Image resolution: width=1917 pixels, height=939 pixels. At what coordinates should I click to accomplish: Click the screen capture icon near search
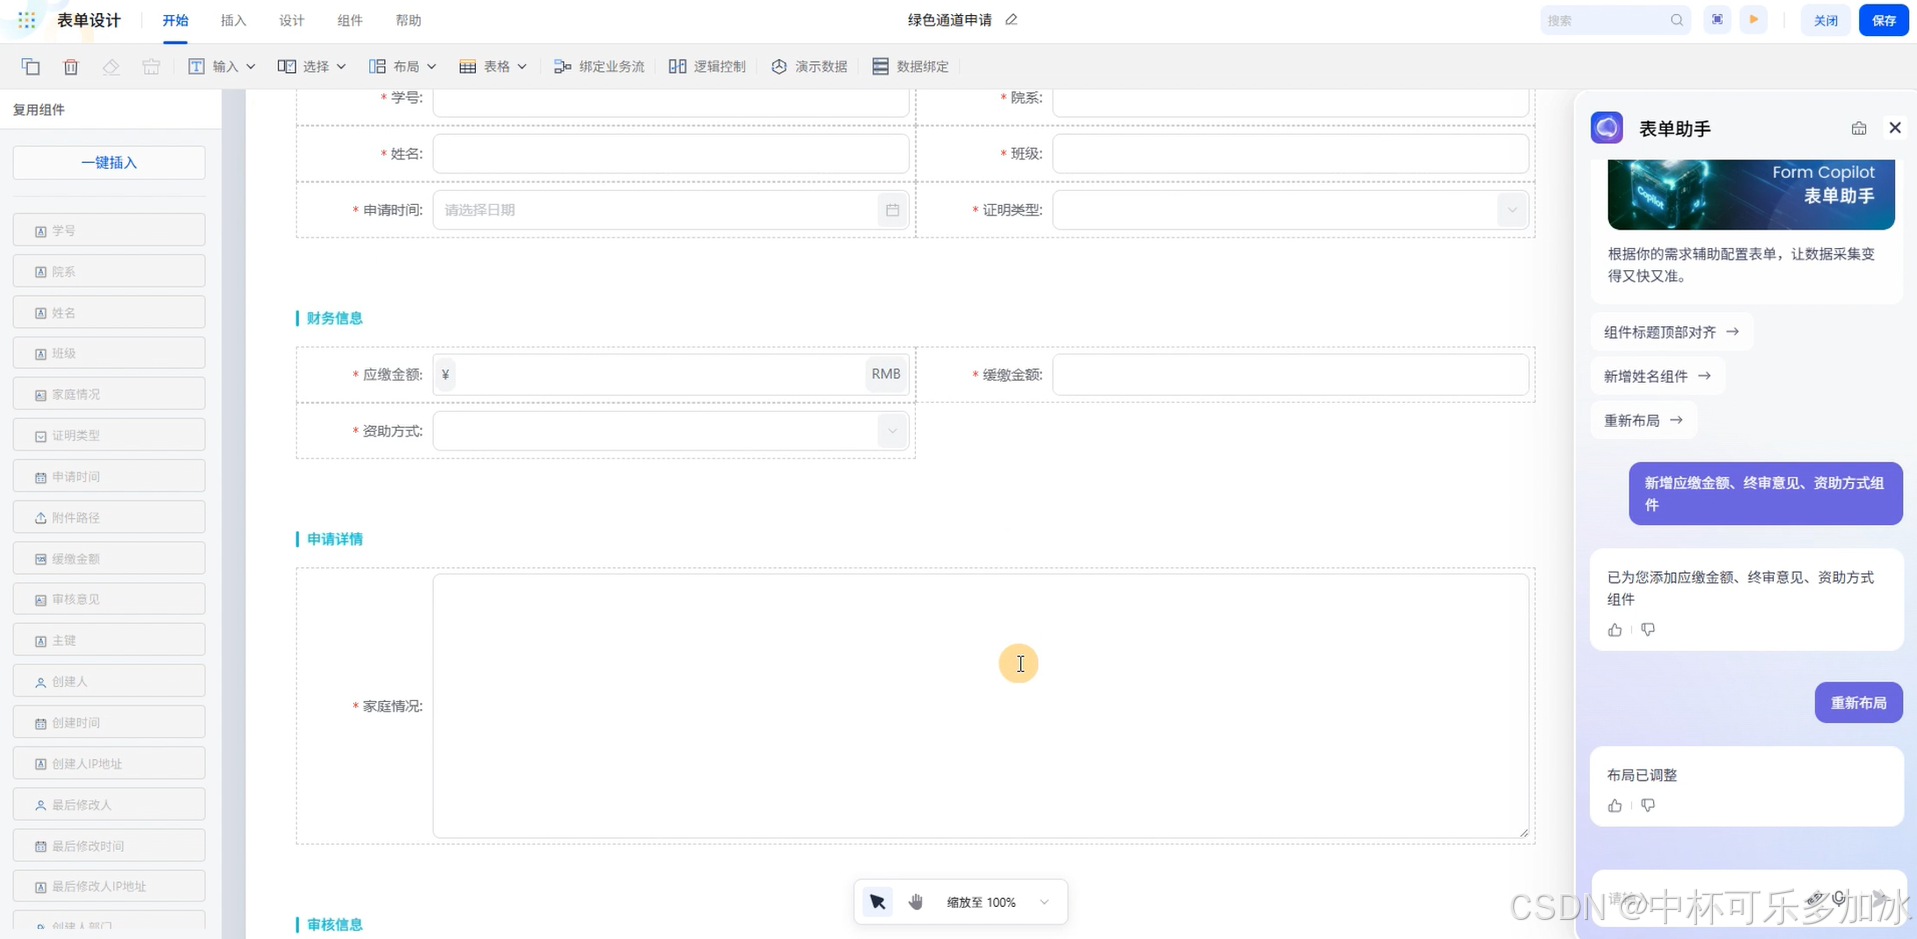pos(1717,20)
